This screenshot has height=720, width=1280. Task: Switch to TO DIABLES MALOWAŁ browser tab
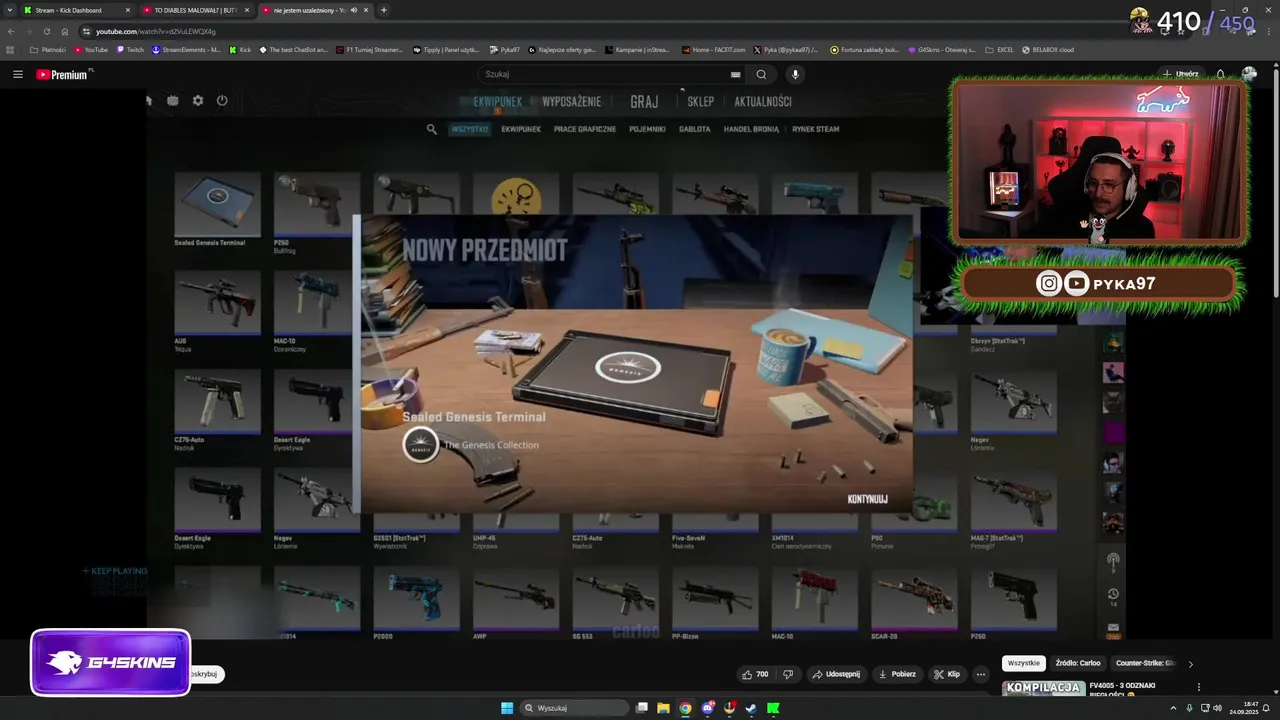click(194, 10)
